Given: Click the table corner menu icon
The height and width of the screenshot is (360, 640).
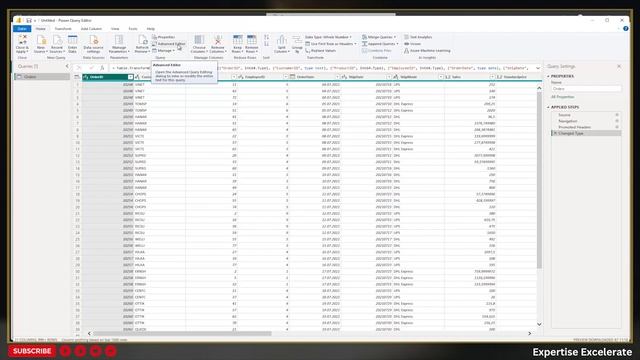Looking at the screenshot, I should (77, 77).
